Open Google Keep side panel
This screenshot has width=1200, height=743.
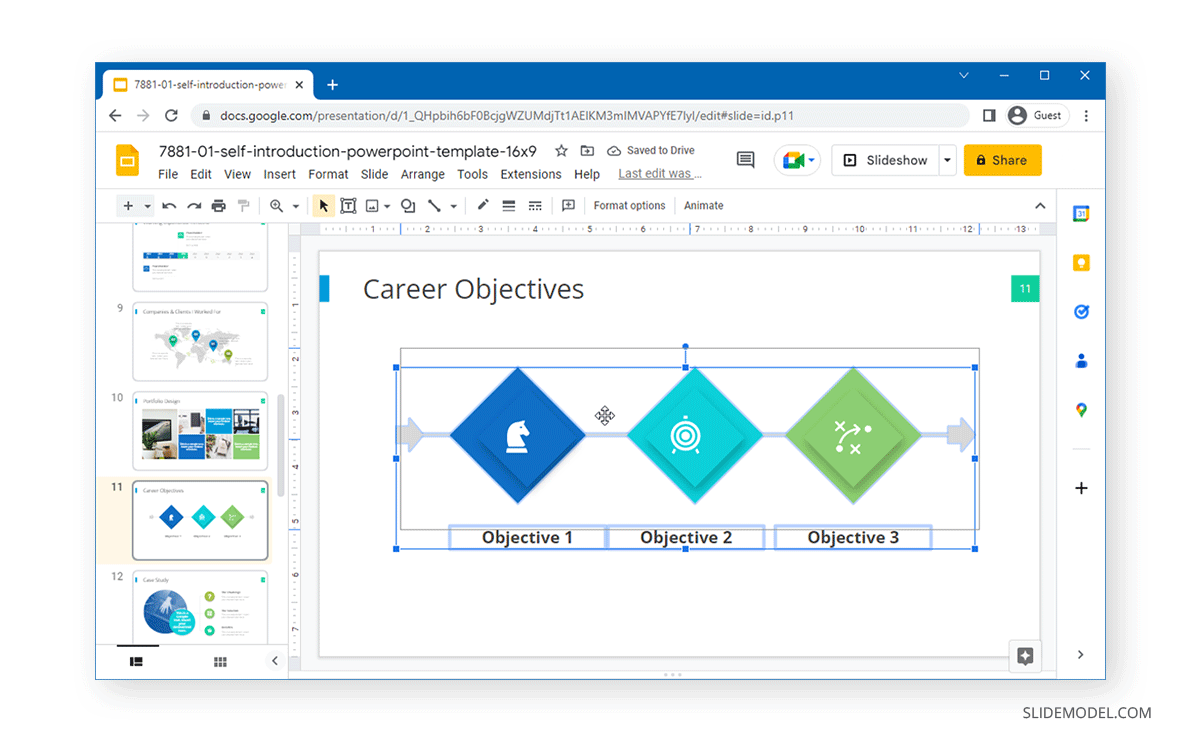coord(1081,262)
